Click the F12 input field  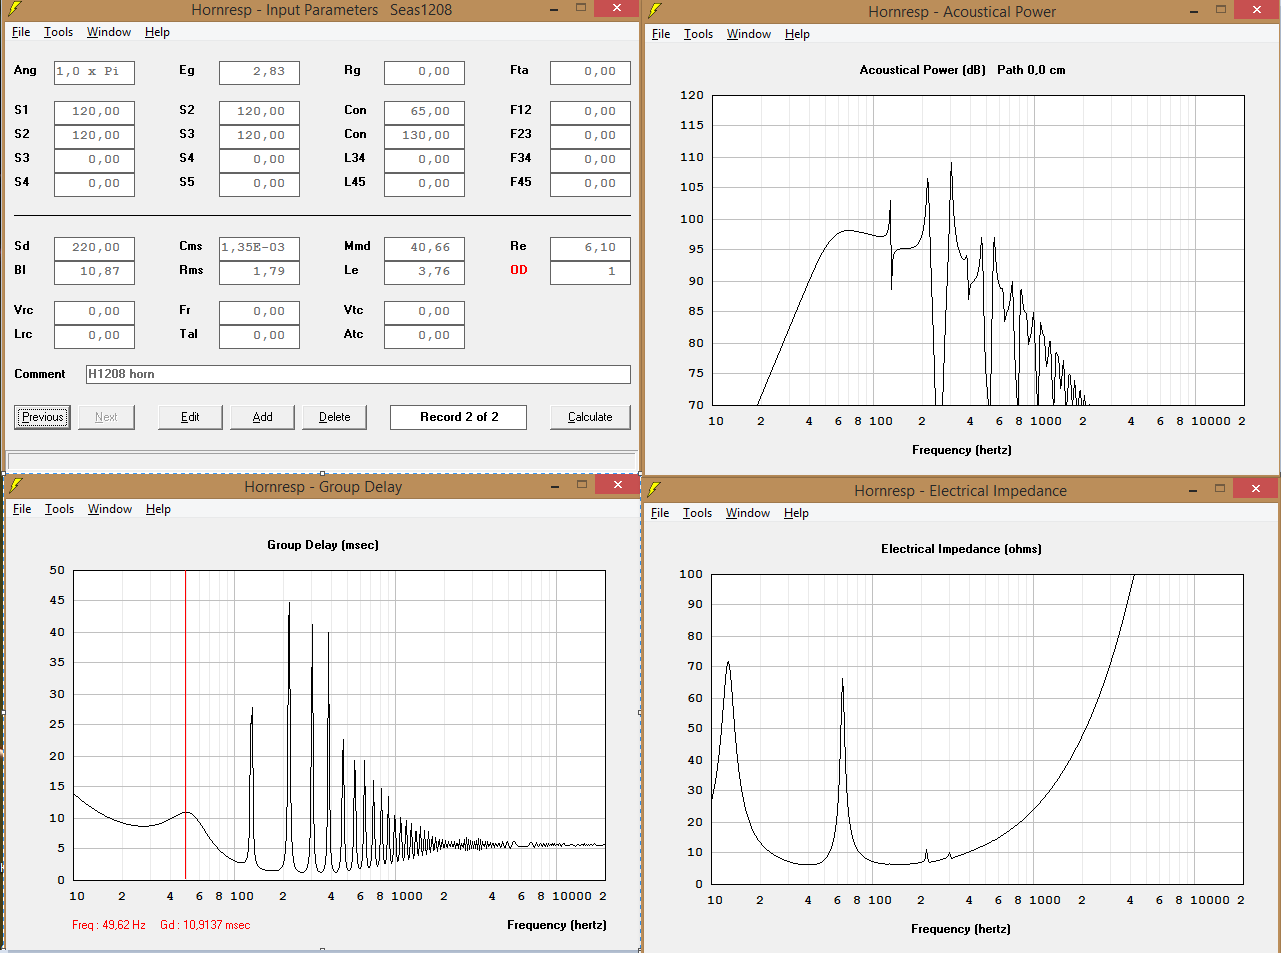point(590,112)
